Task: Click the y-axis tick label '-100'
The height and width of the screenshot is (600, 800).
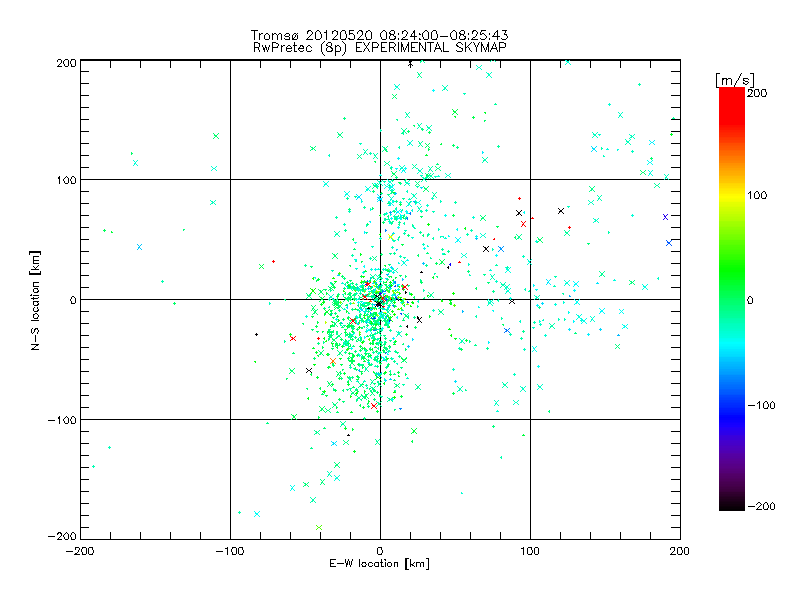Action: (62, 420)
